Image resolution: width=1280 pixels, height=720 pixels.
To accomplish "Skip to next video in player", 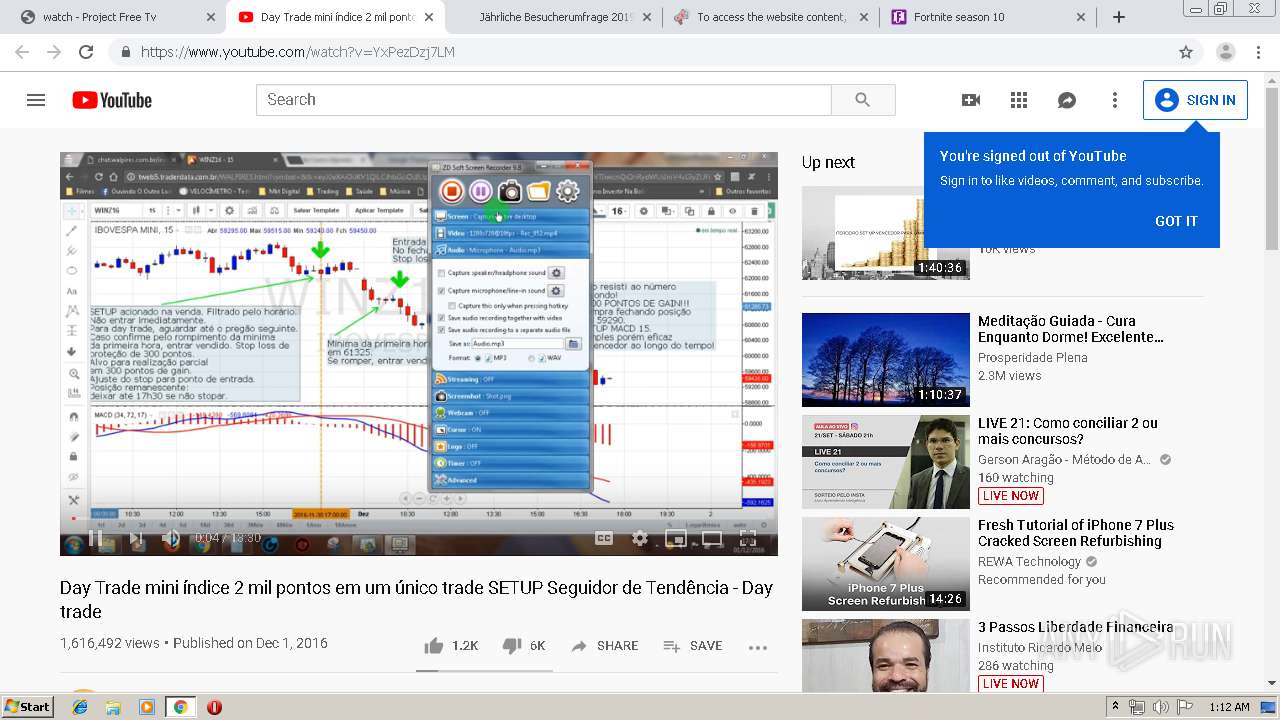I will [x=135, y=538].
